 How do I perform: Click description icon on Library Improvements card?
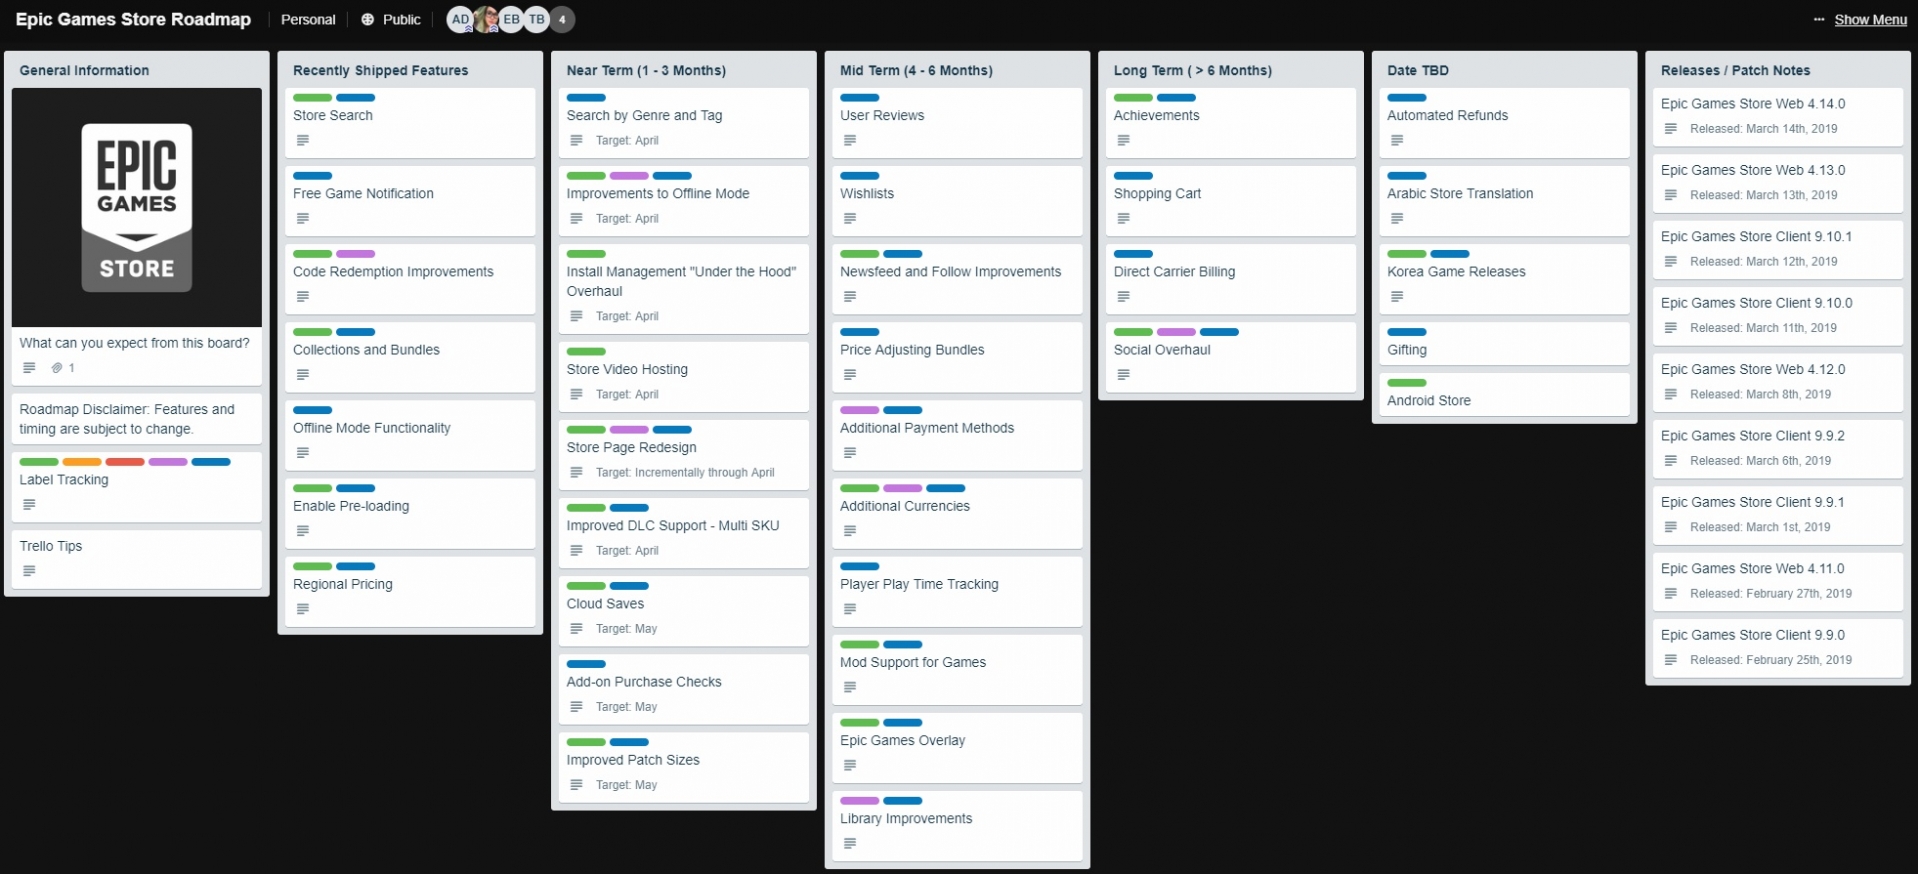(850, 843)
